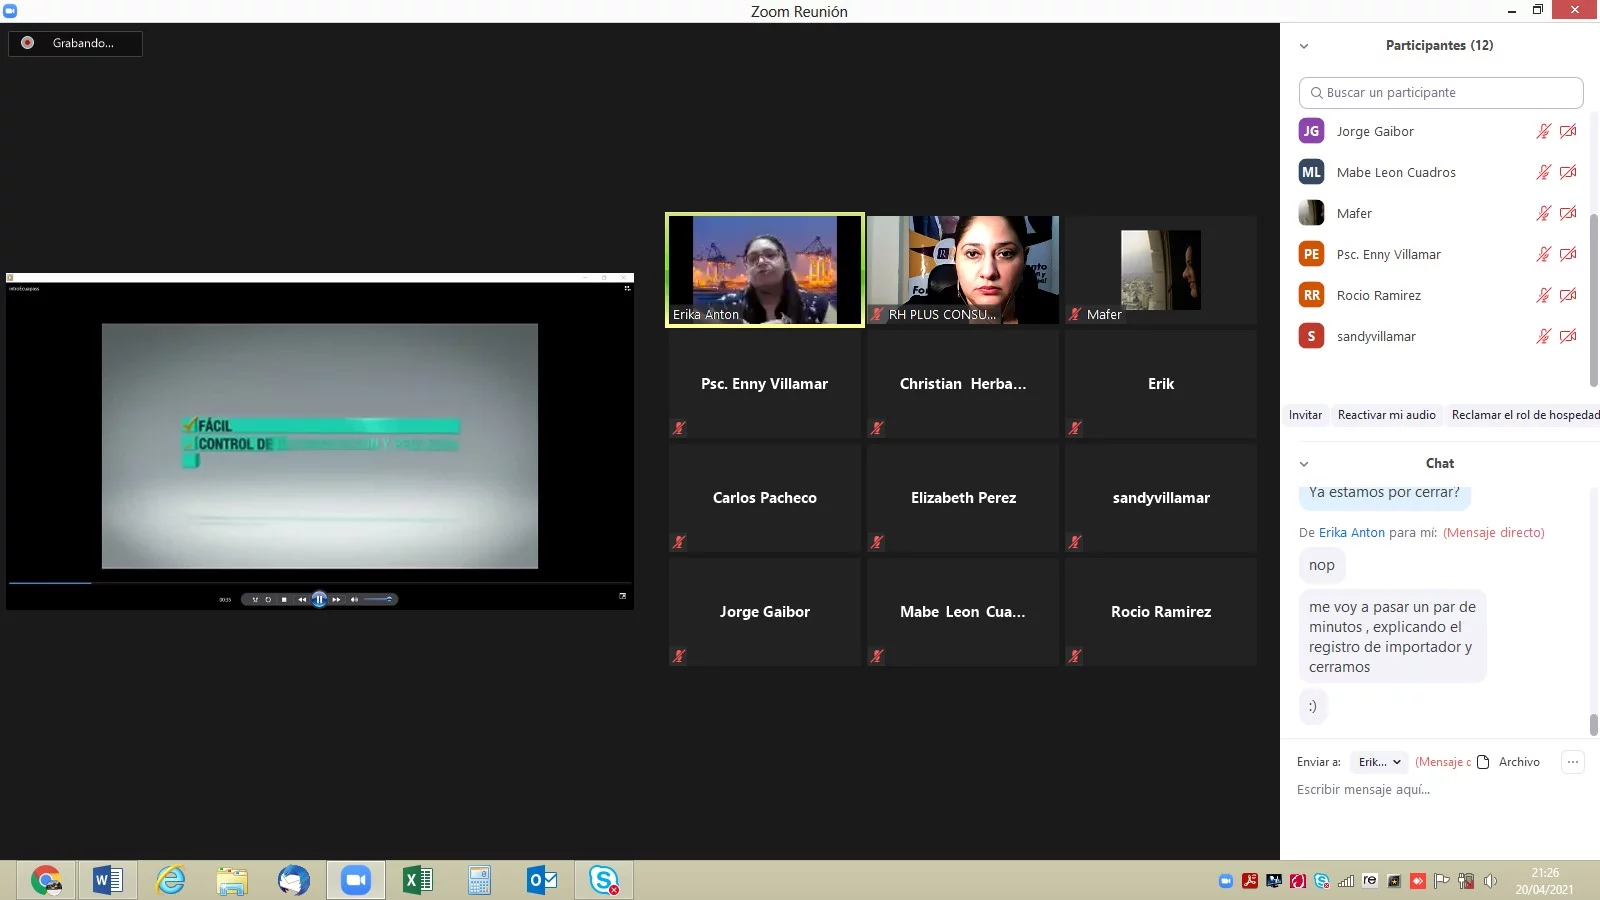The height and width of the screenshot is (900, 1600).
Task: Click the rewind button in media player
Action: (302, 599)
